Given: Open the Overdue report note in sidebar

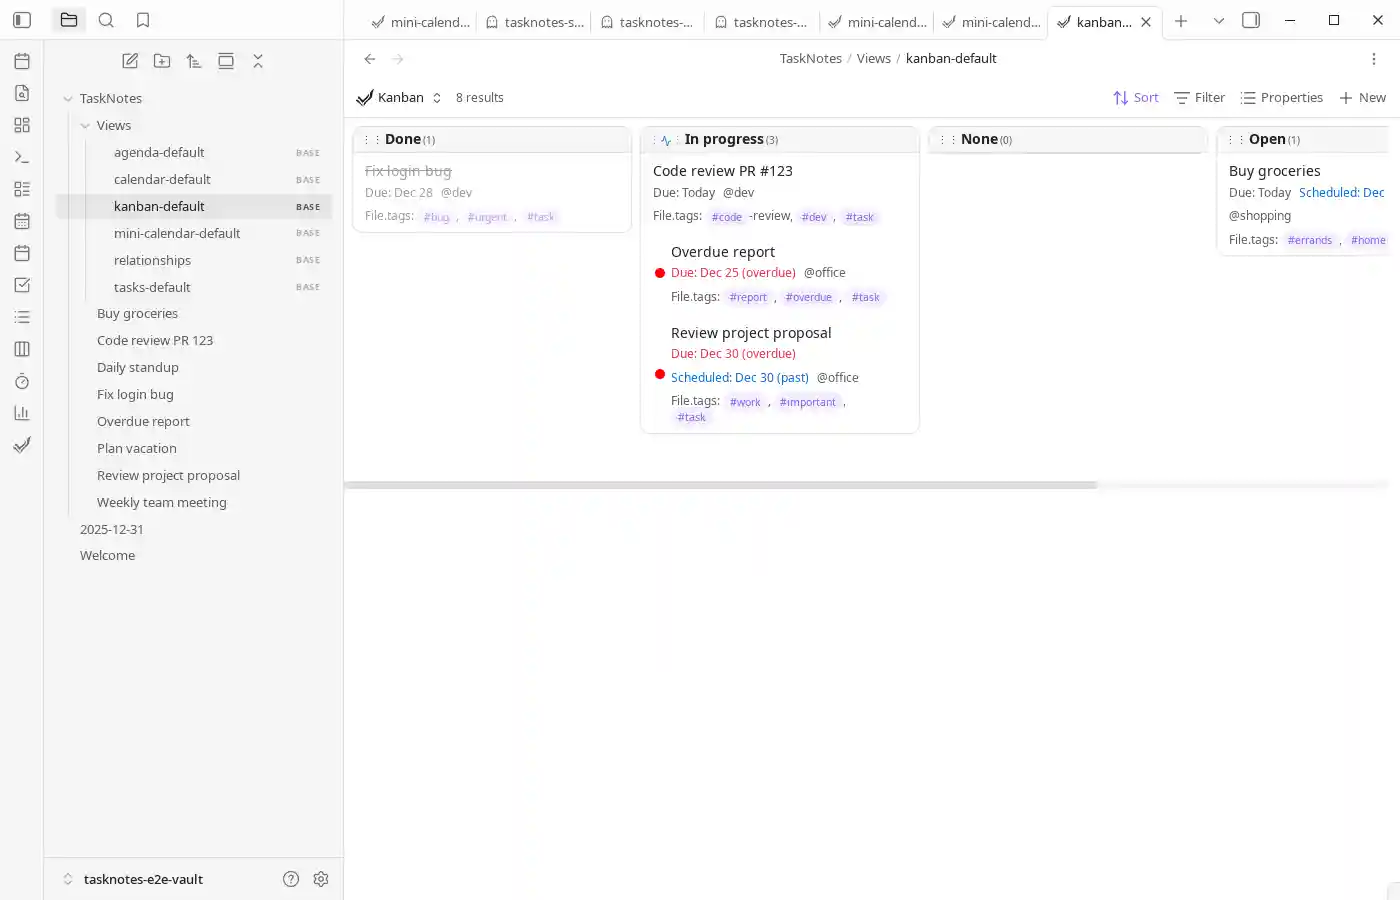Looking at the screenshot, I should click(142, 421).
